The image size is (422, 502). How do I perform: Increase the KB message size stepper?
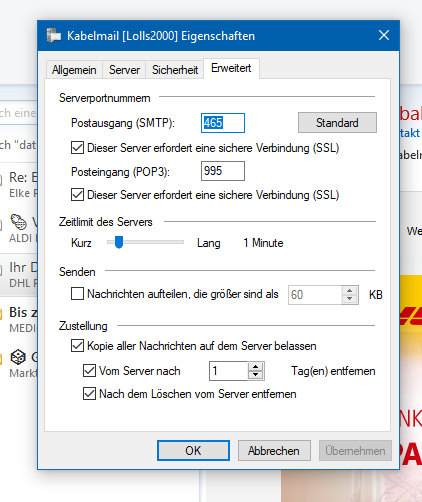click(x=349, y=291)
